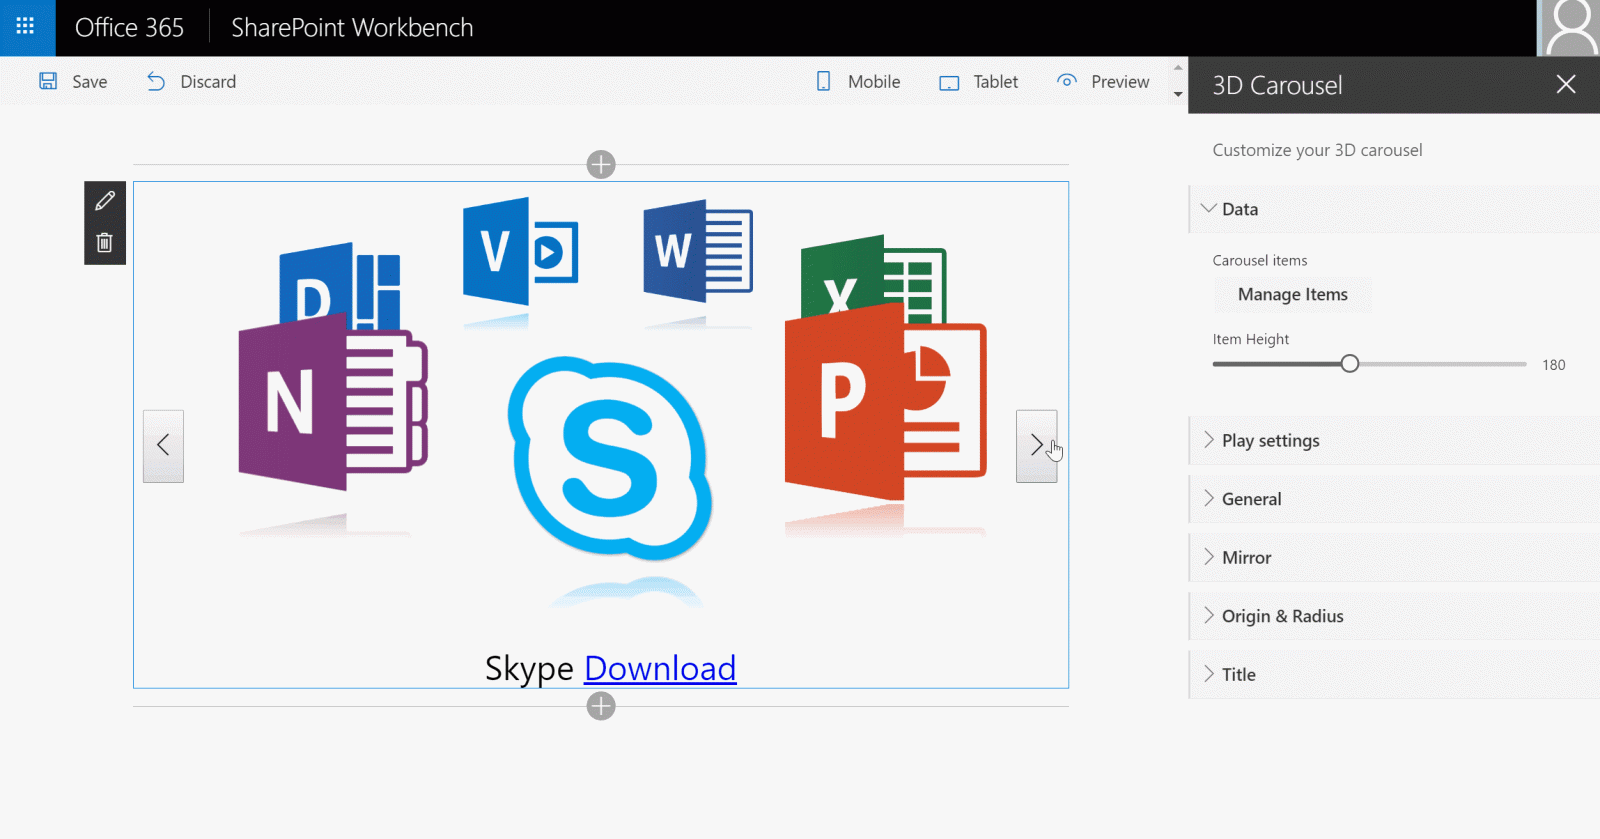Open Preview mode

tap(1103, 82)
